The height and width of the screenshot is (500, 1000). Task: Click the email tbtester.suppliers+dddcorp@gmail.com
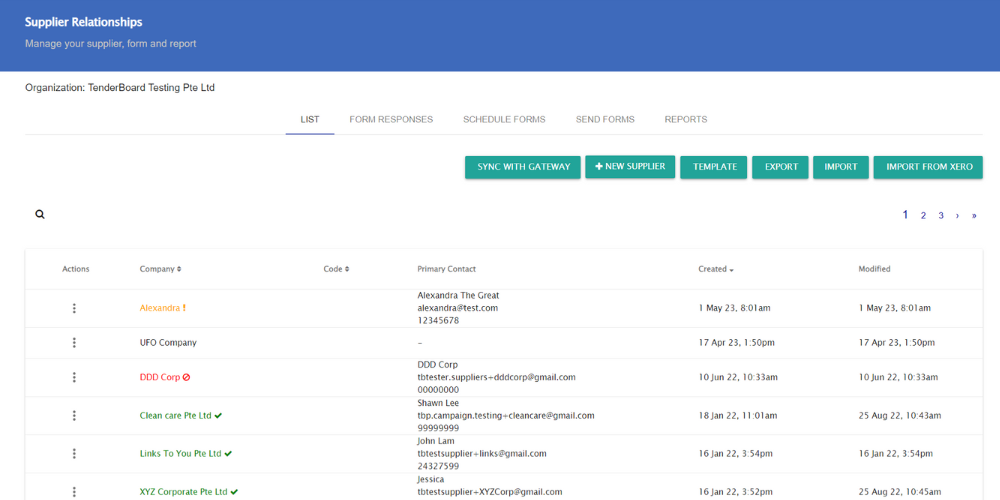(x=496, y=378)
